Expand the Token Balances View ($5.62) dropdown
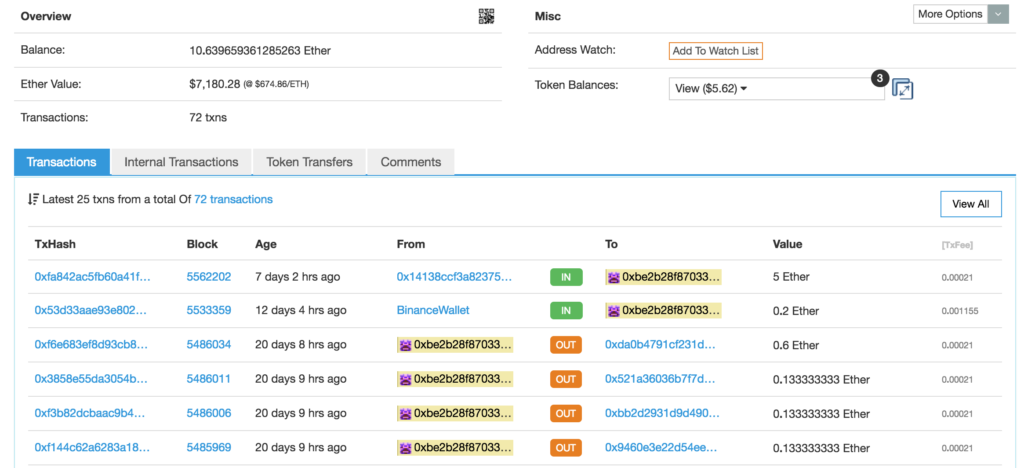The image size is (1024, 468). click(x=776, y=88)
